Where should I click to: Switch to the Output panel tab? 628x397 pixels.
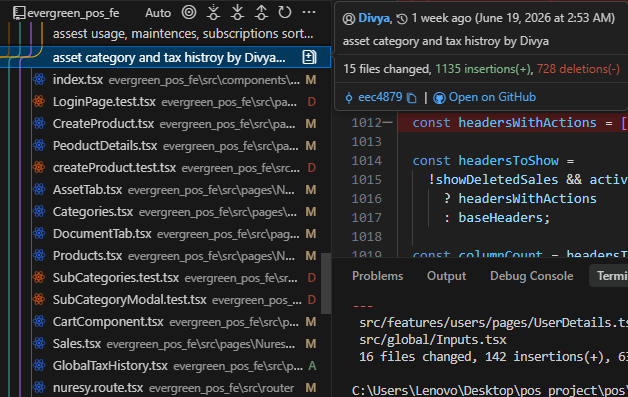coord(447,276)
